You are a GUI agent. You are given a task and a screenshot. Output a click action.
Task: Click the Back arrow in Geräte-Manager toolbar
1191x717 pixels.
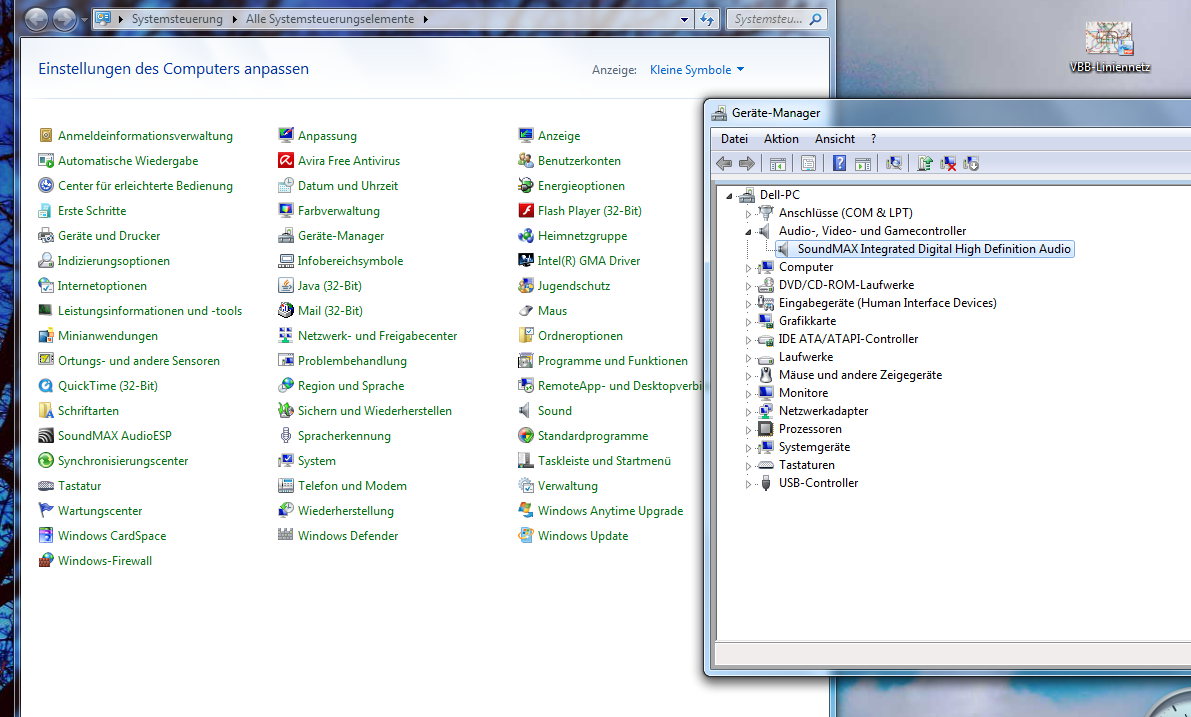click(x=724, y=163)
